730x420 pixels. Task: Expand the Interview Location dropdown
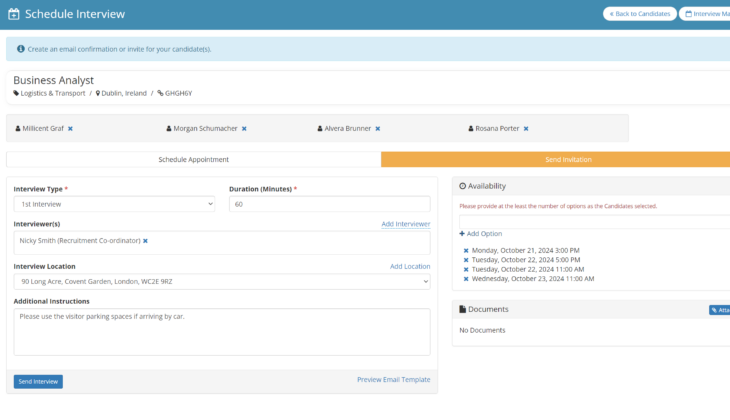(222, 282)
